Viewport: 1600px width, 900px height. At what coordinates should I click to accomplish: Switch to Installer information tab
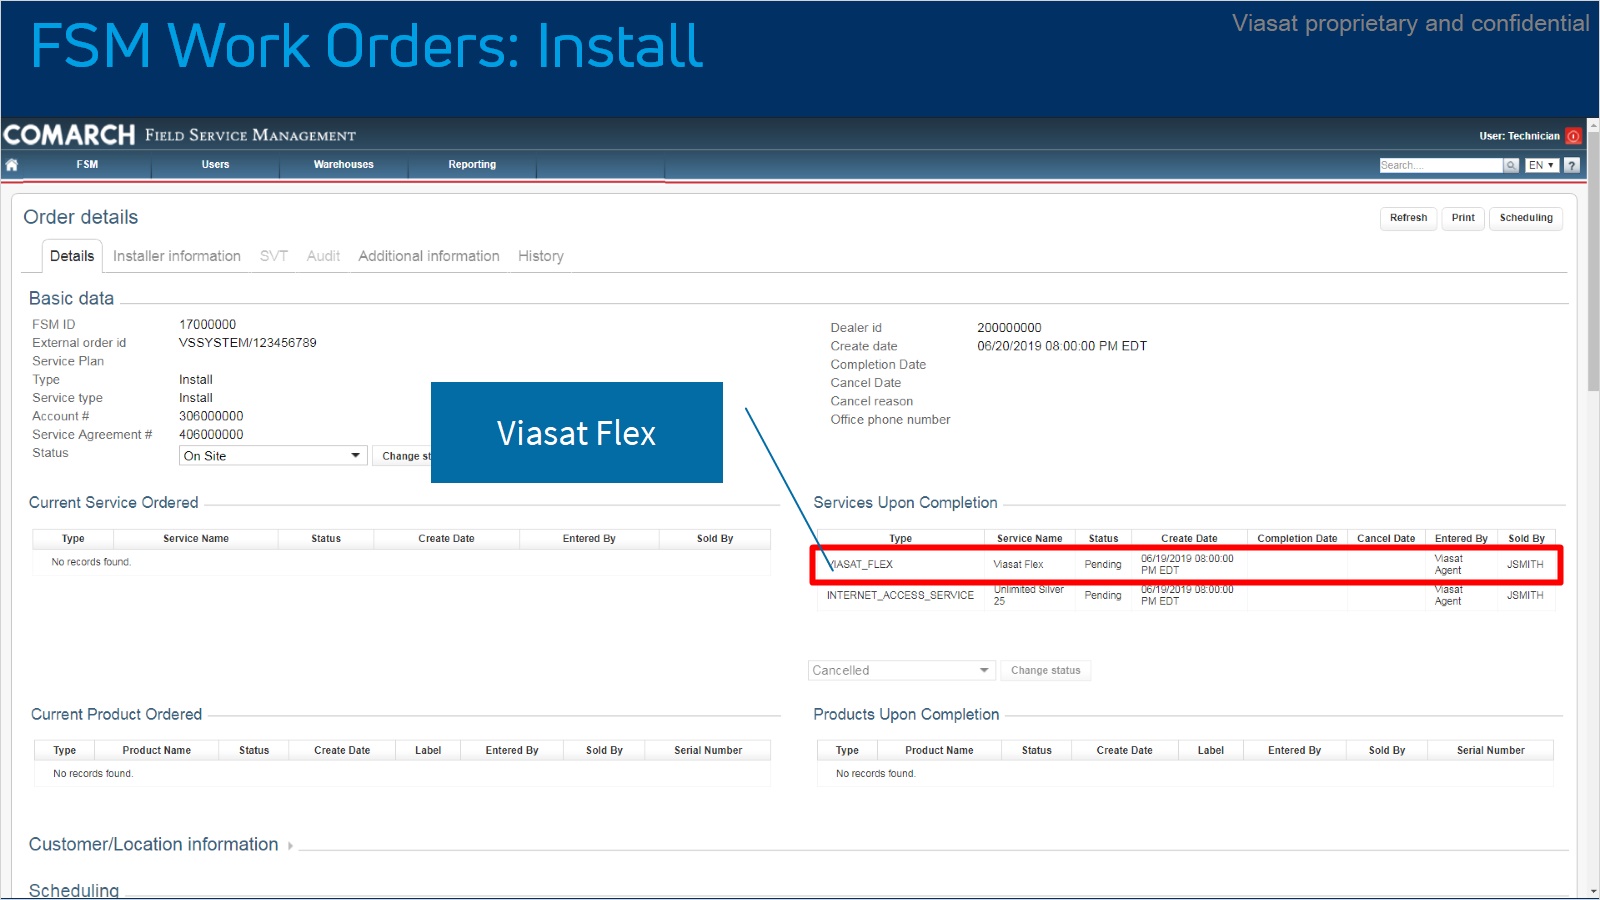coord(177,256)
